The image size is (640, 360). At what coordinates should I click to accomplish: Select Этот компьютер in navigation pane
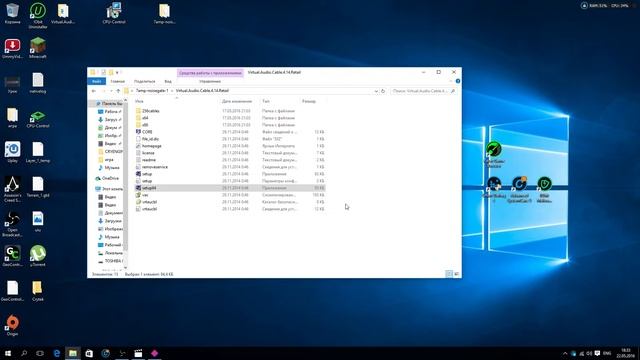click(109, 189)
